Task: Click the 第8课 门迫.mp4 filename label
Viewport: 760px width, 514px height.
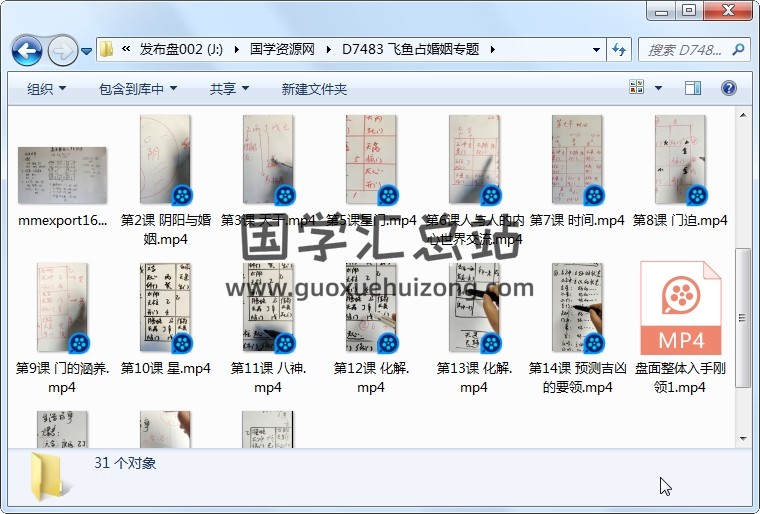Action: pyautogui.click(x=680, y=221)
